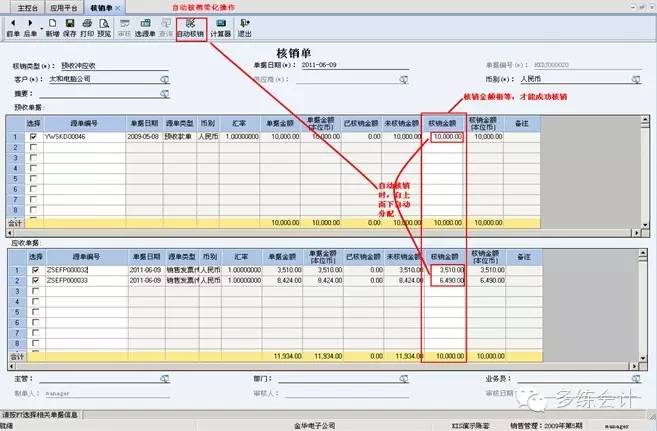Select cell YWSKD00046 in 预收单据 table
Viewport: 657px width, 431px height.
[84, 137]
